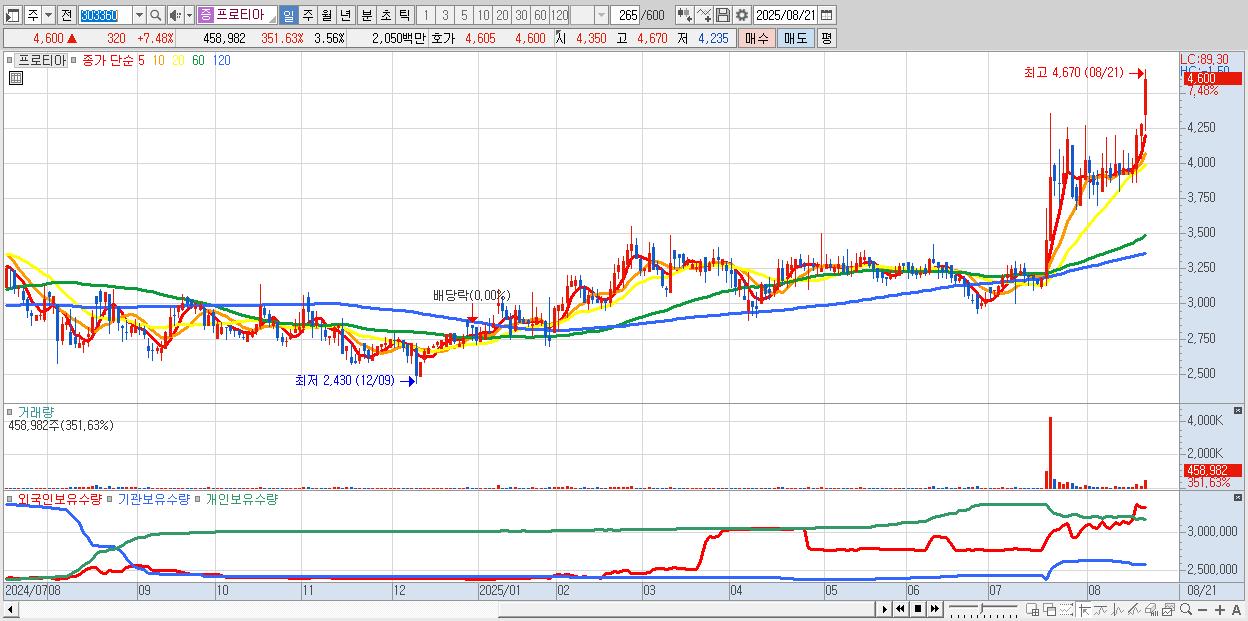Image resolution: width=1248 pixels, height=621 pixels.
Task: Click the candle chart settings icon beside 265/600
Action: 685,15
